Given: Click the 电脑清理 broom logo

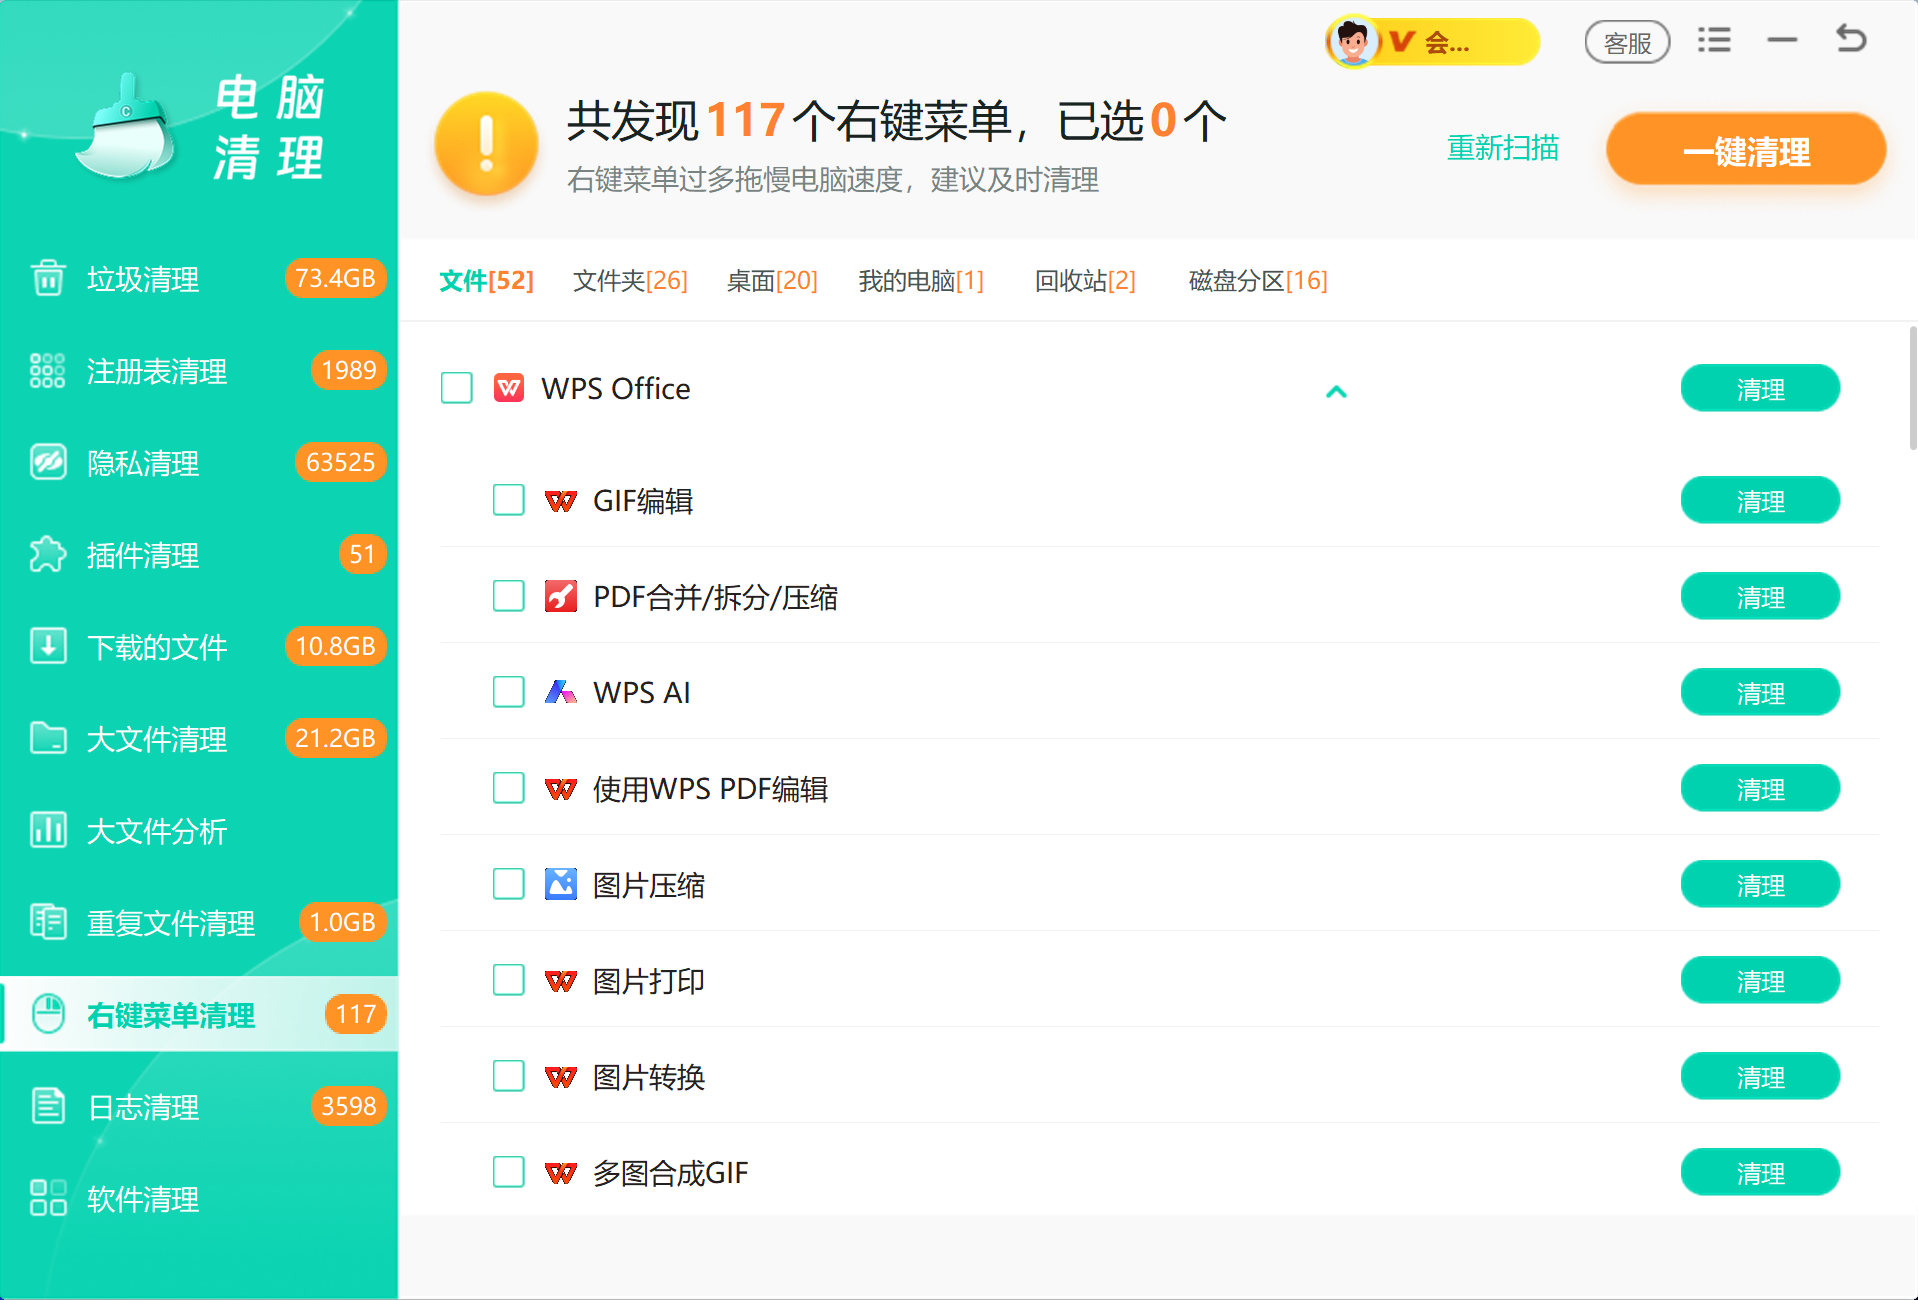Looking at the screenshot, I should (125, 127).
